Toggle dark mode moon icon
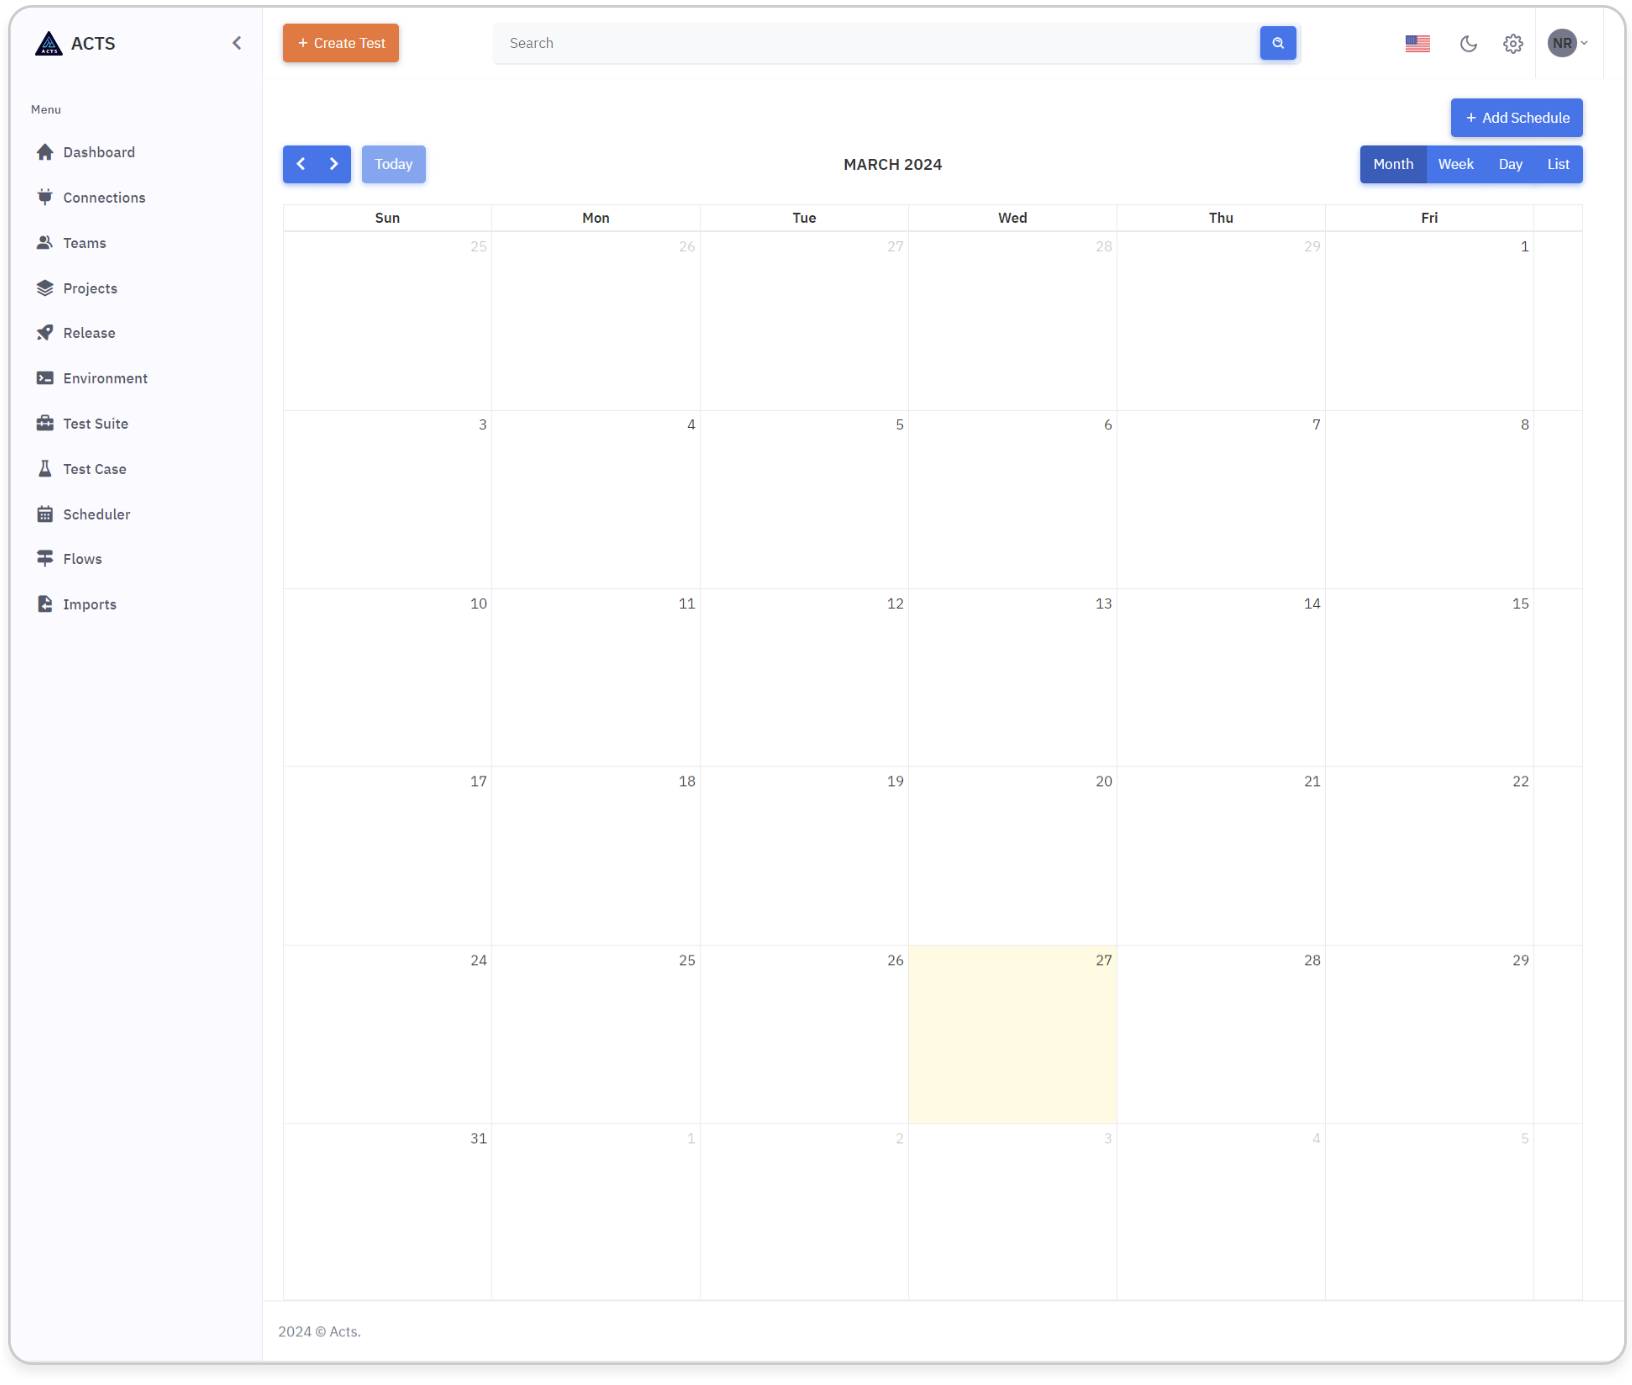This screenshot has width=1632, height=1385. tap(1468, 43)
